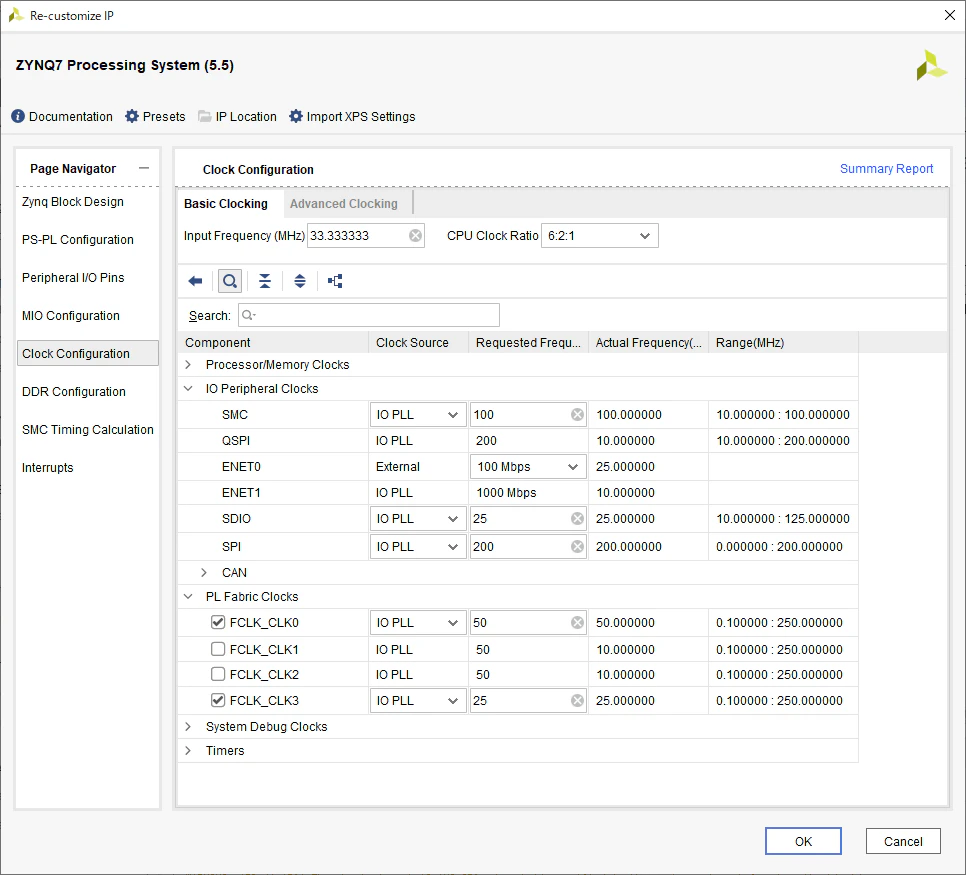Click the Search input box

pyautogui.click(x=369, y=315)
